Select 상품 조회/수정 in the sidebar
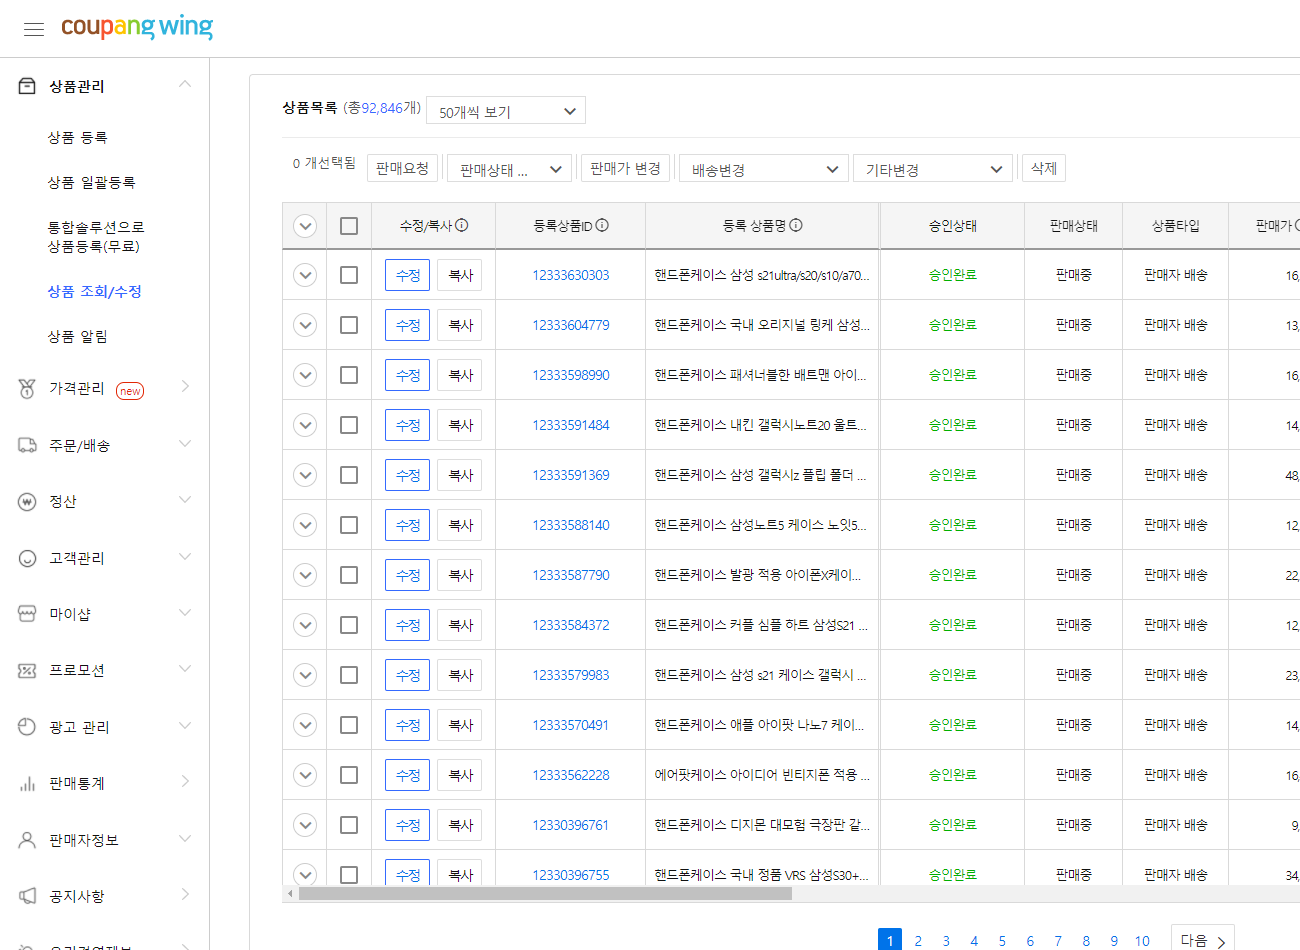Viewport: 1300px width, 950px height. (95, 291)
